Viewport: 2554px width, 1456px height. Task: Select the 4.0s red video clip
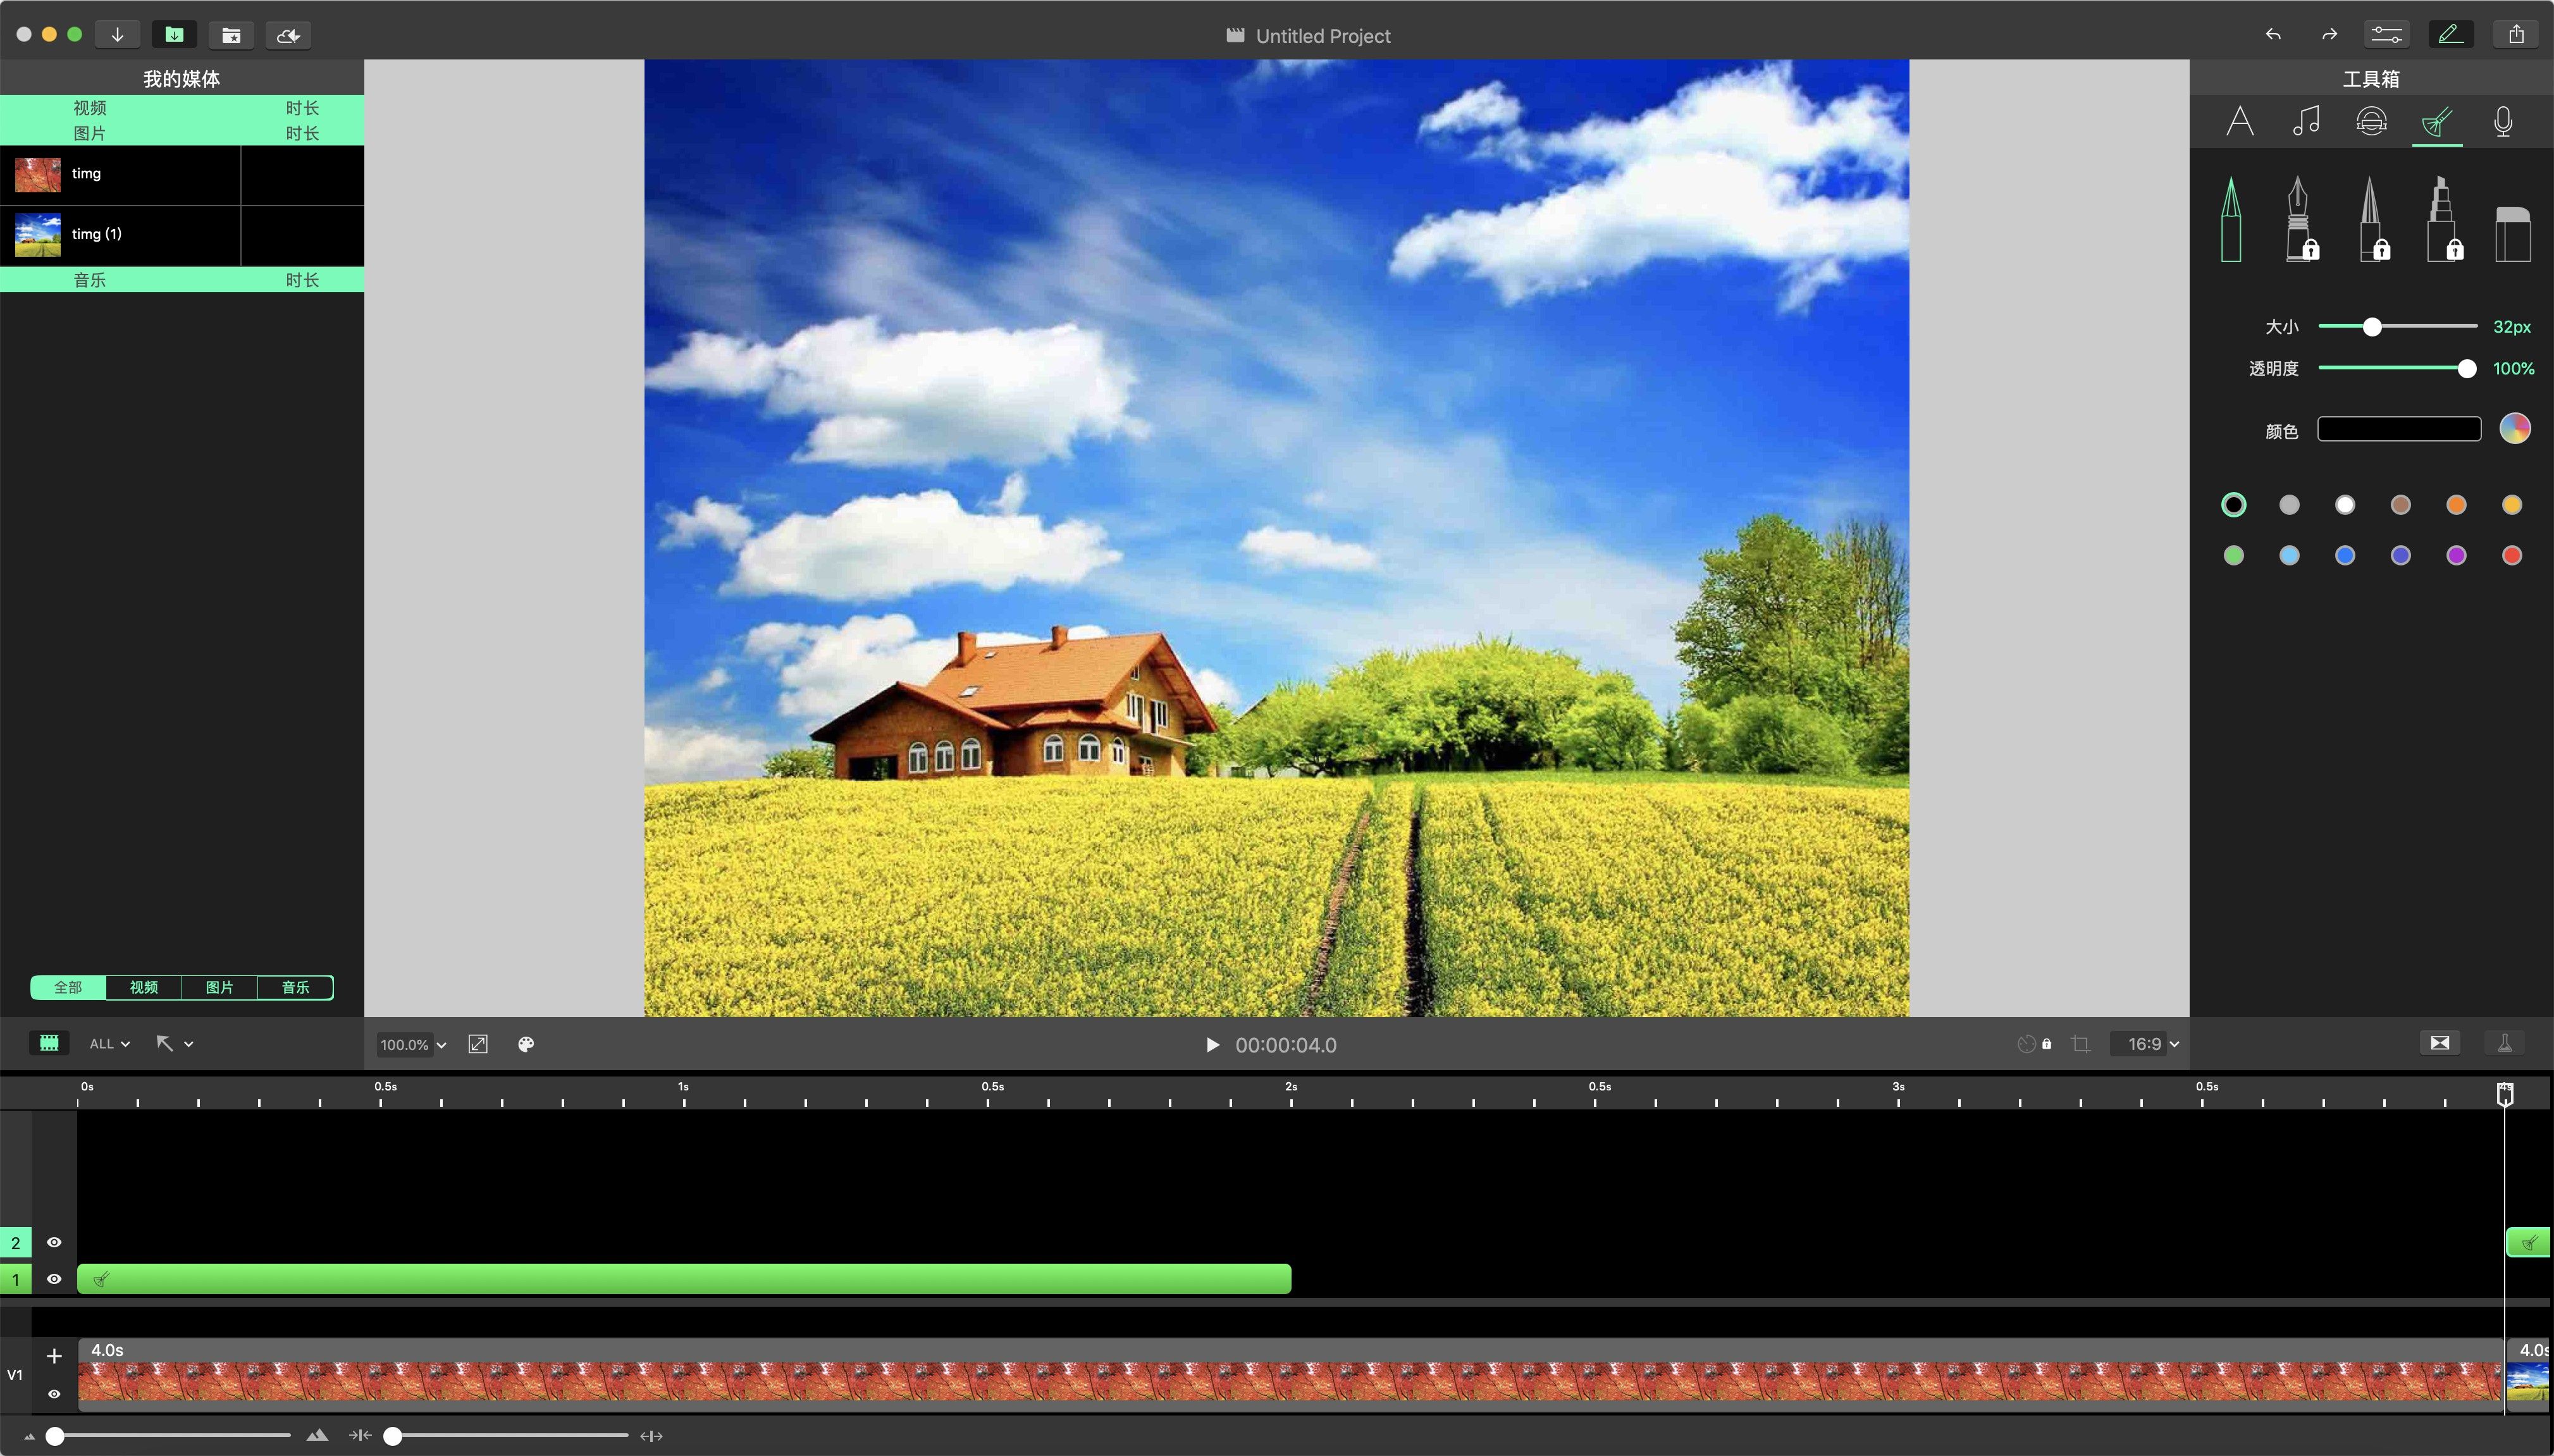pyautogui.click(x=1290, y=1376)
